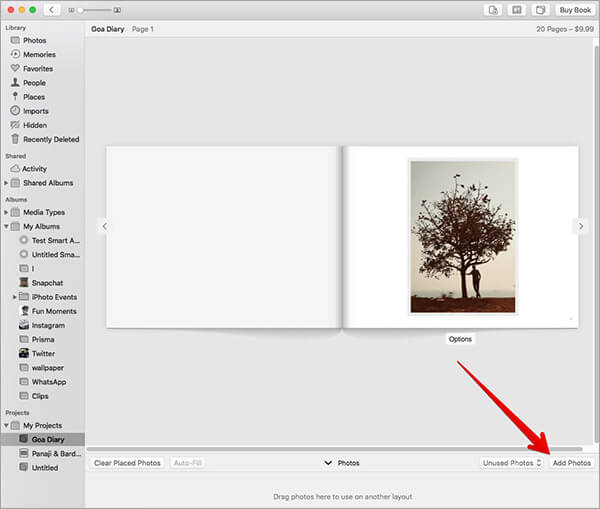Go to the next page spread arrow
Screen dimensions: 600x509
point(581,227)
